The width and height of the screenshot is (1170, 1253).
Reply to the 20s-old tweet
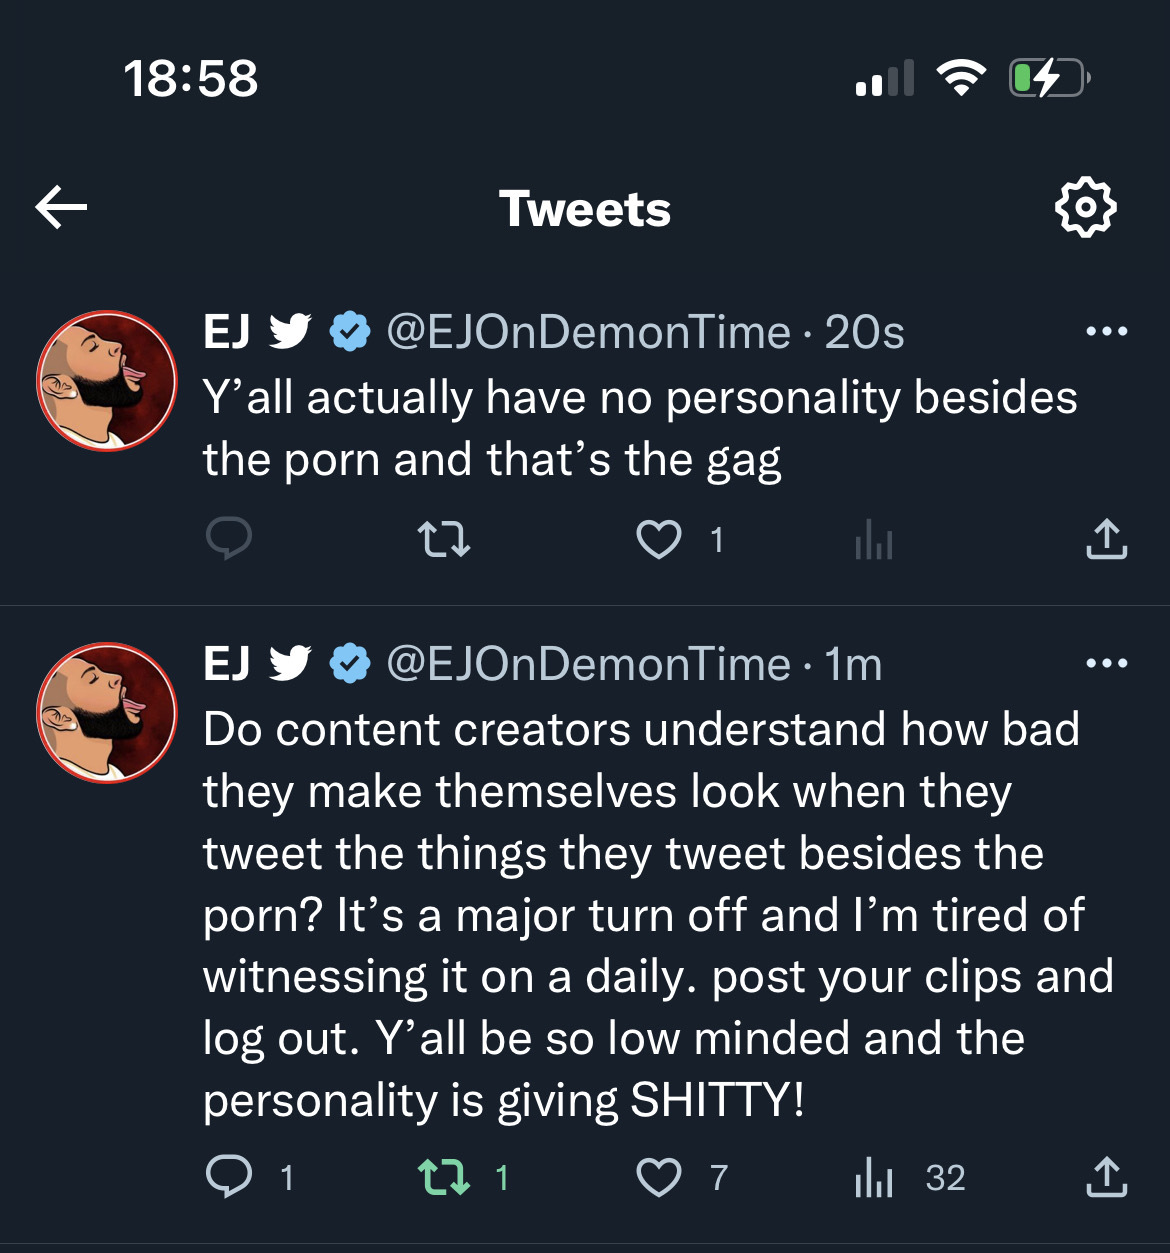coord(229,539)
